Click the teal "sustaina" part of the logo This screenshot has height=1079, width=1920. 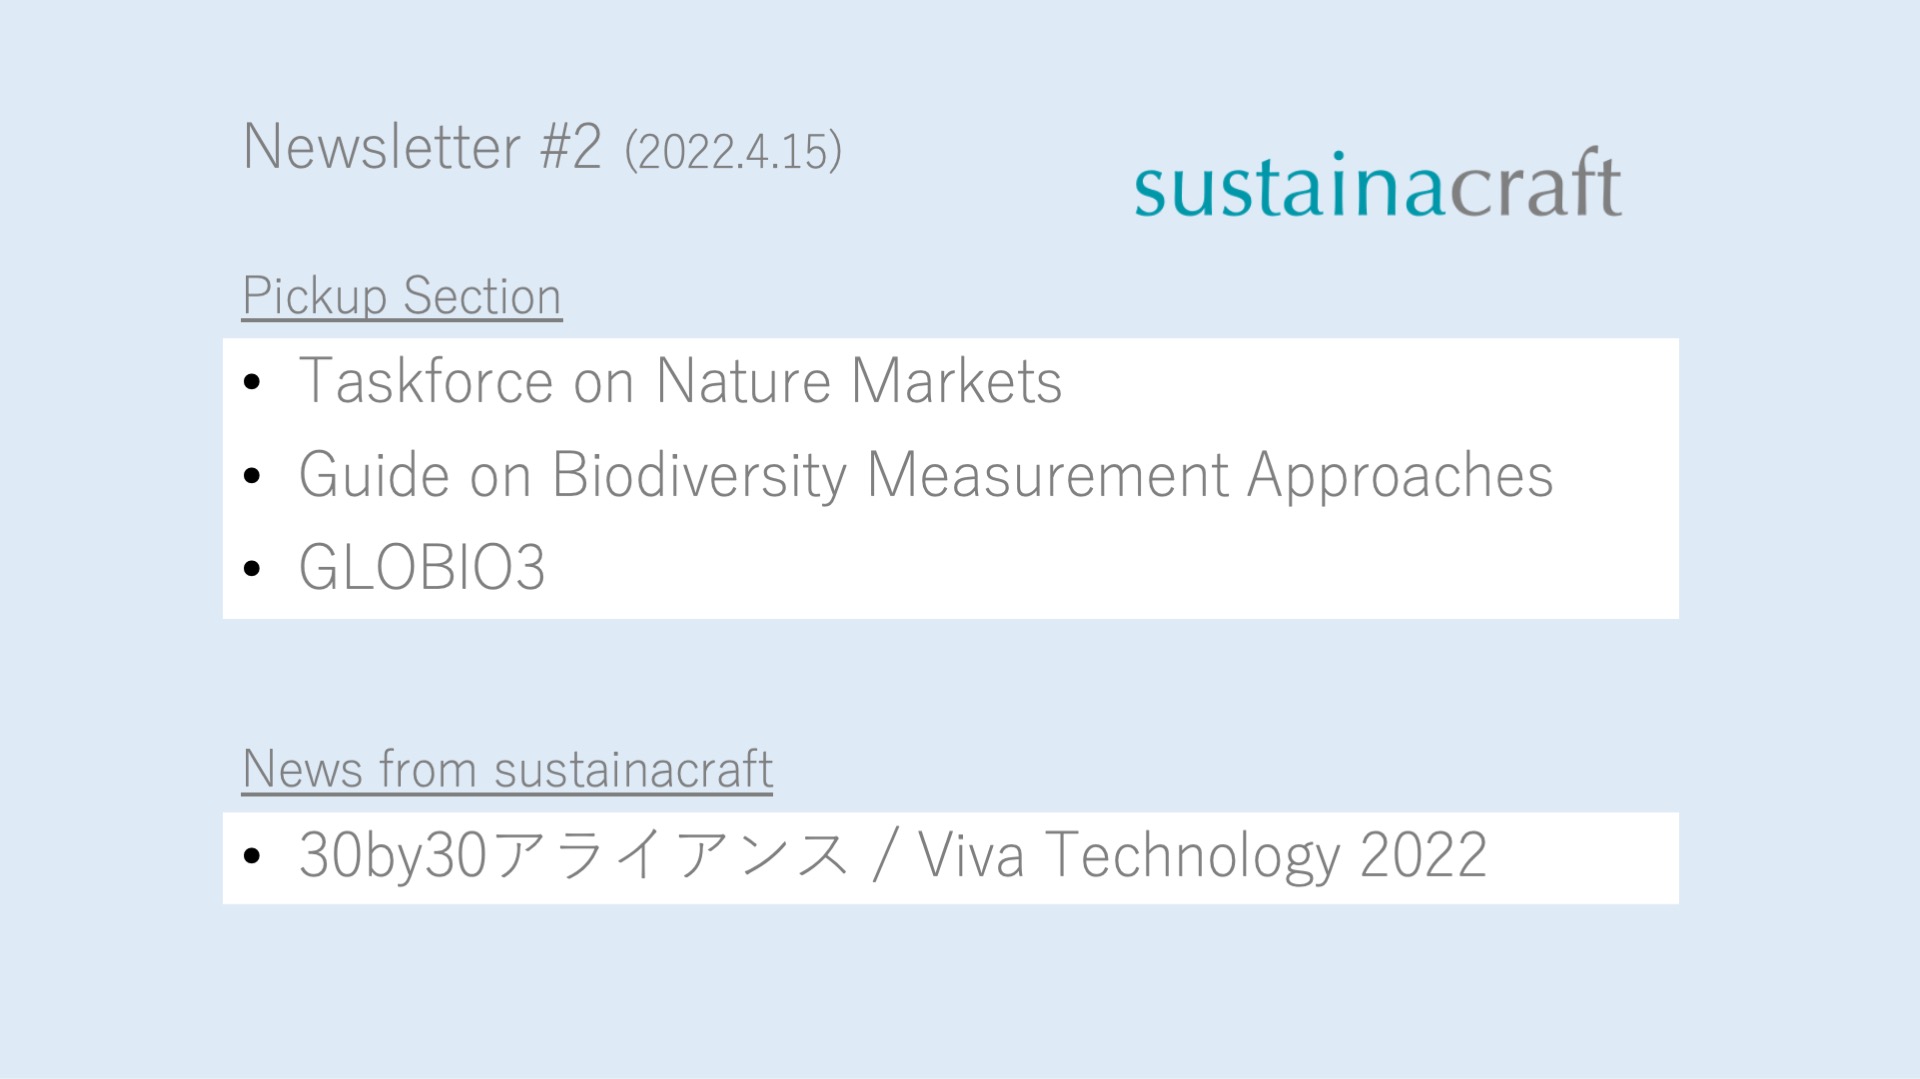1290,186
